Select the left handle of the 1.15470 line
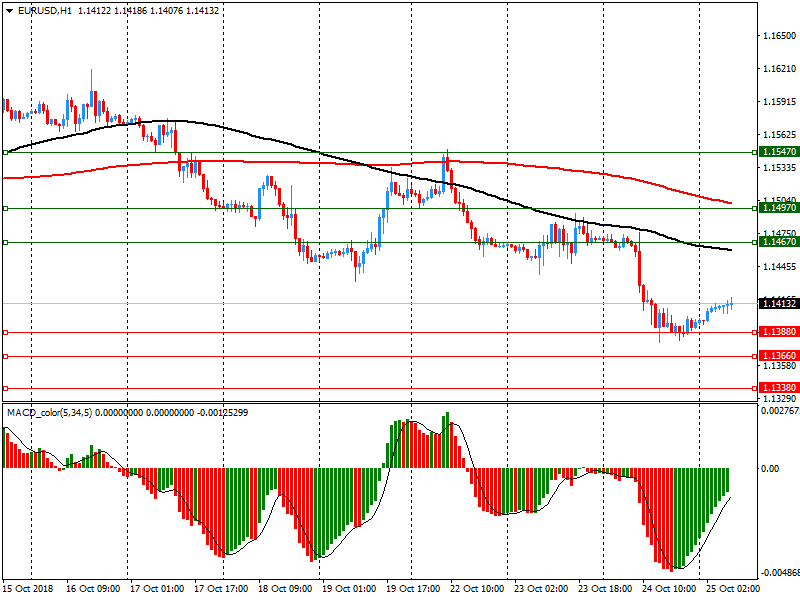 pos(6,152)
